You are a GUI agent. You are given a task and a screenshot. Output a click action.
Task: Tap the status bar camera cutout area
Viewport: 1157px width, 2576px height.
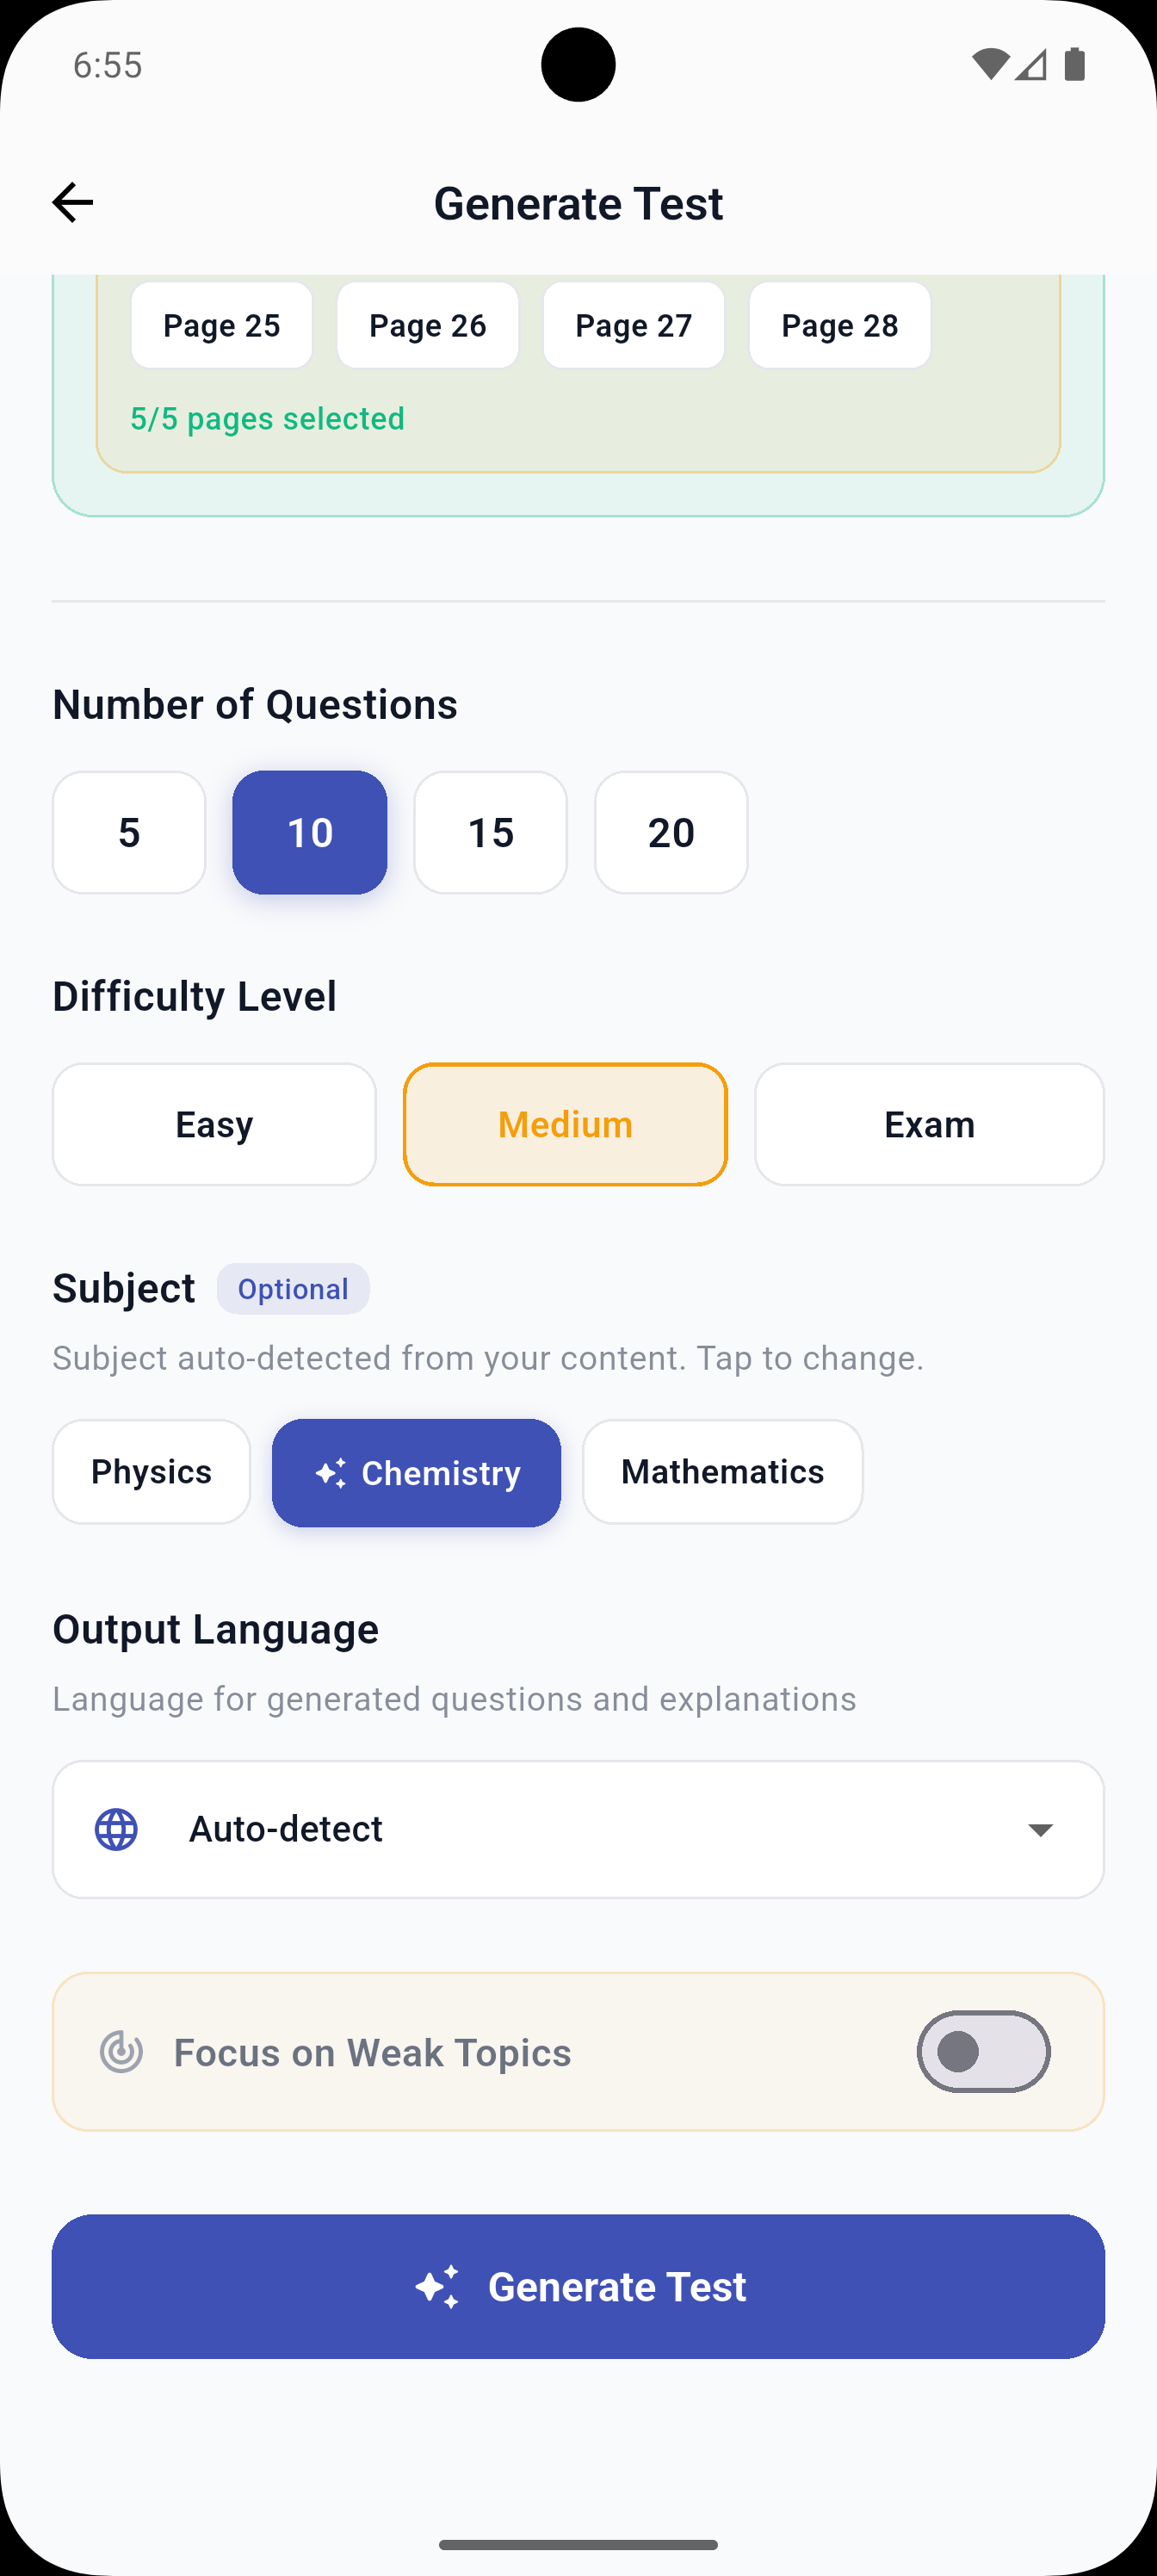tap(578, 64)
